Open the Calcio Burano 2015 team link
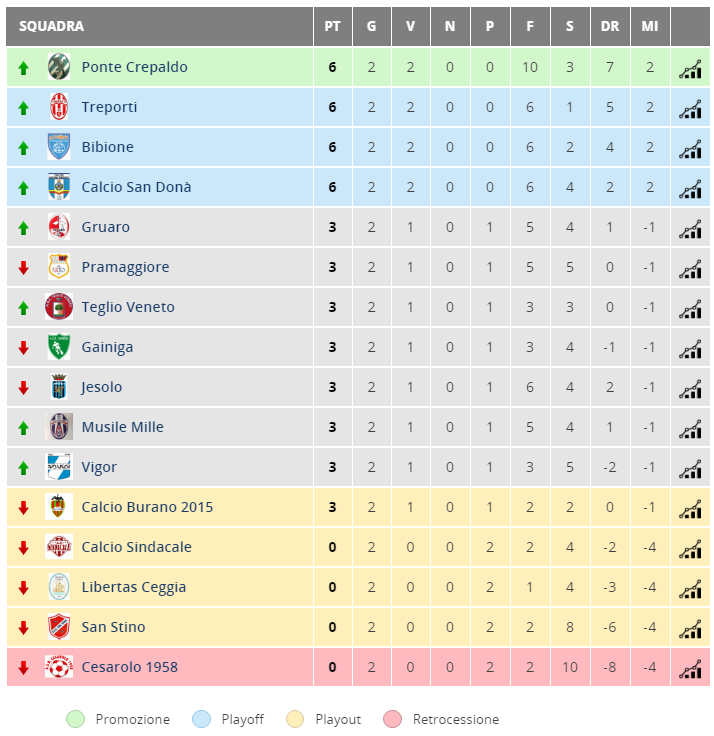The width and height of the screenshot is (714, 736). [x=147, y=507]
